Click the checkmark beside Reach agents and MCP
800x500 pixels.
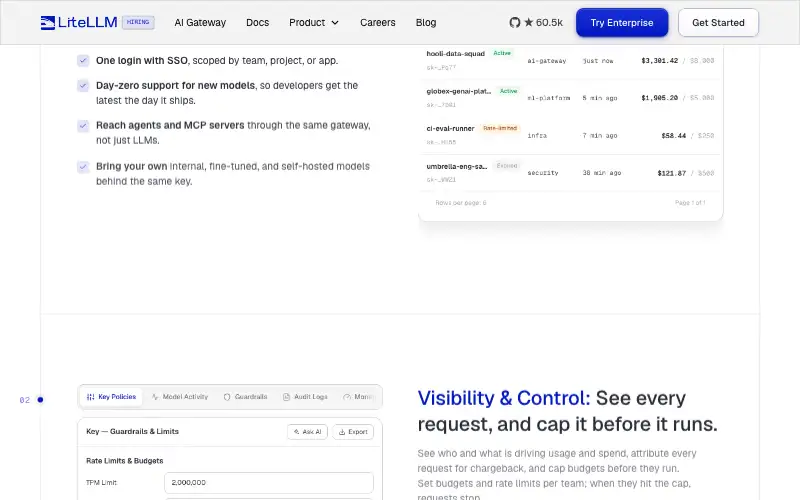point(83,126)
